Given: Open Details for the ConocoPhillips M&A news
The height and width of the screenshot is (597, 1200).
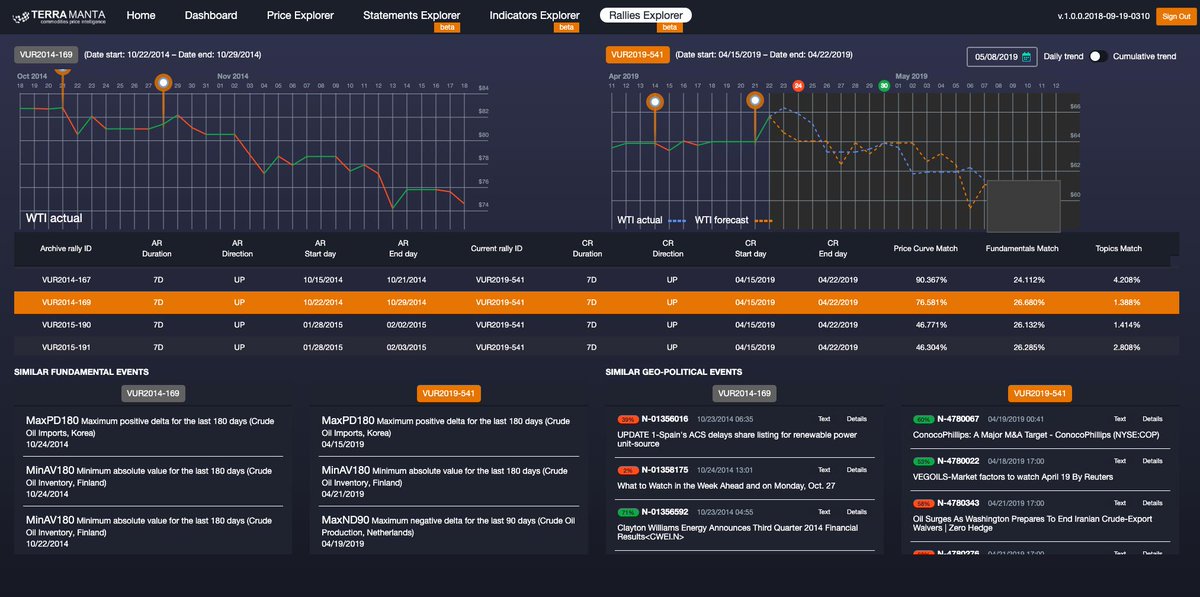Looking at the screenshot, I should [1152, 418].
